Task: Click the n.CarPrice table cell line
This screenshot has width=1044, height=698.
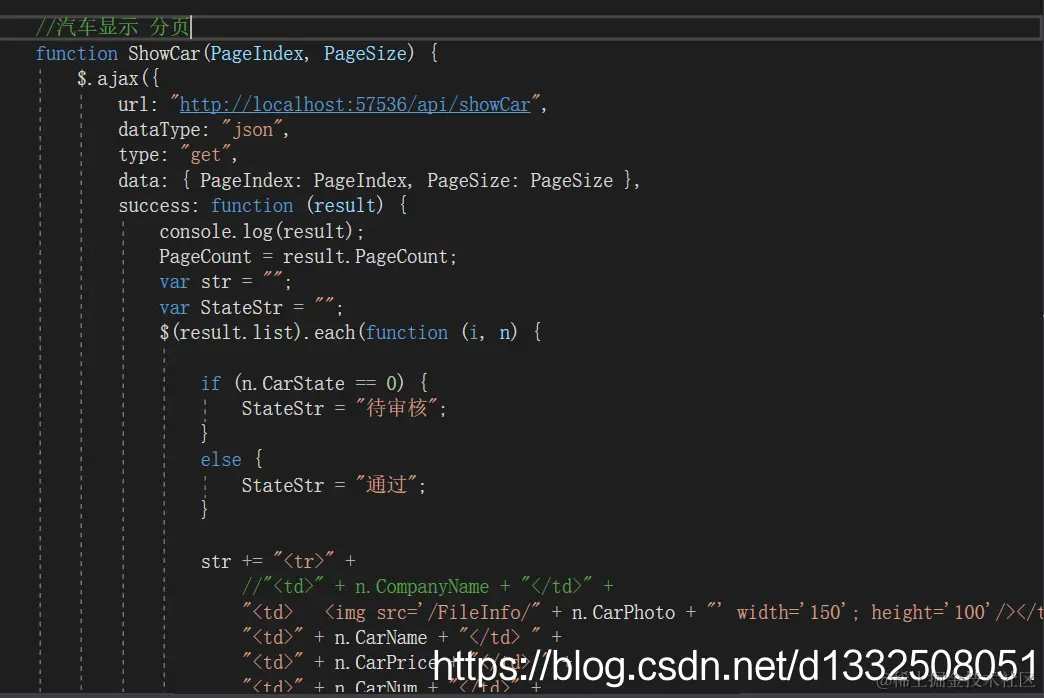Action: [406, 663]
